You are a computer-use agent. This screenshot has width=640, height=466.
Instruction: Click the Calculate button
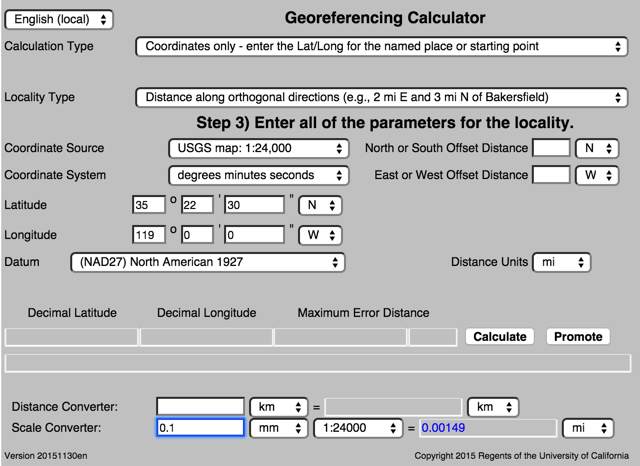(x=499, y=337)
